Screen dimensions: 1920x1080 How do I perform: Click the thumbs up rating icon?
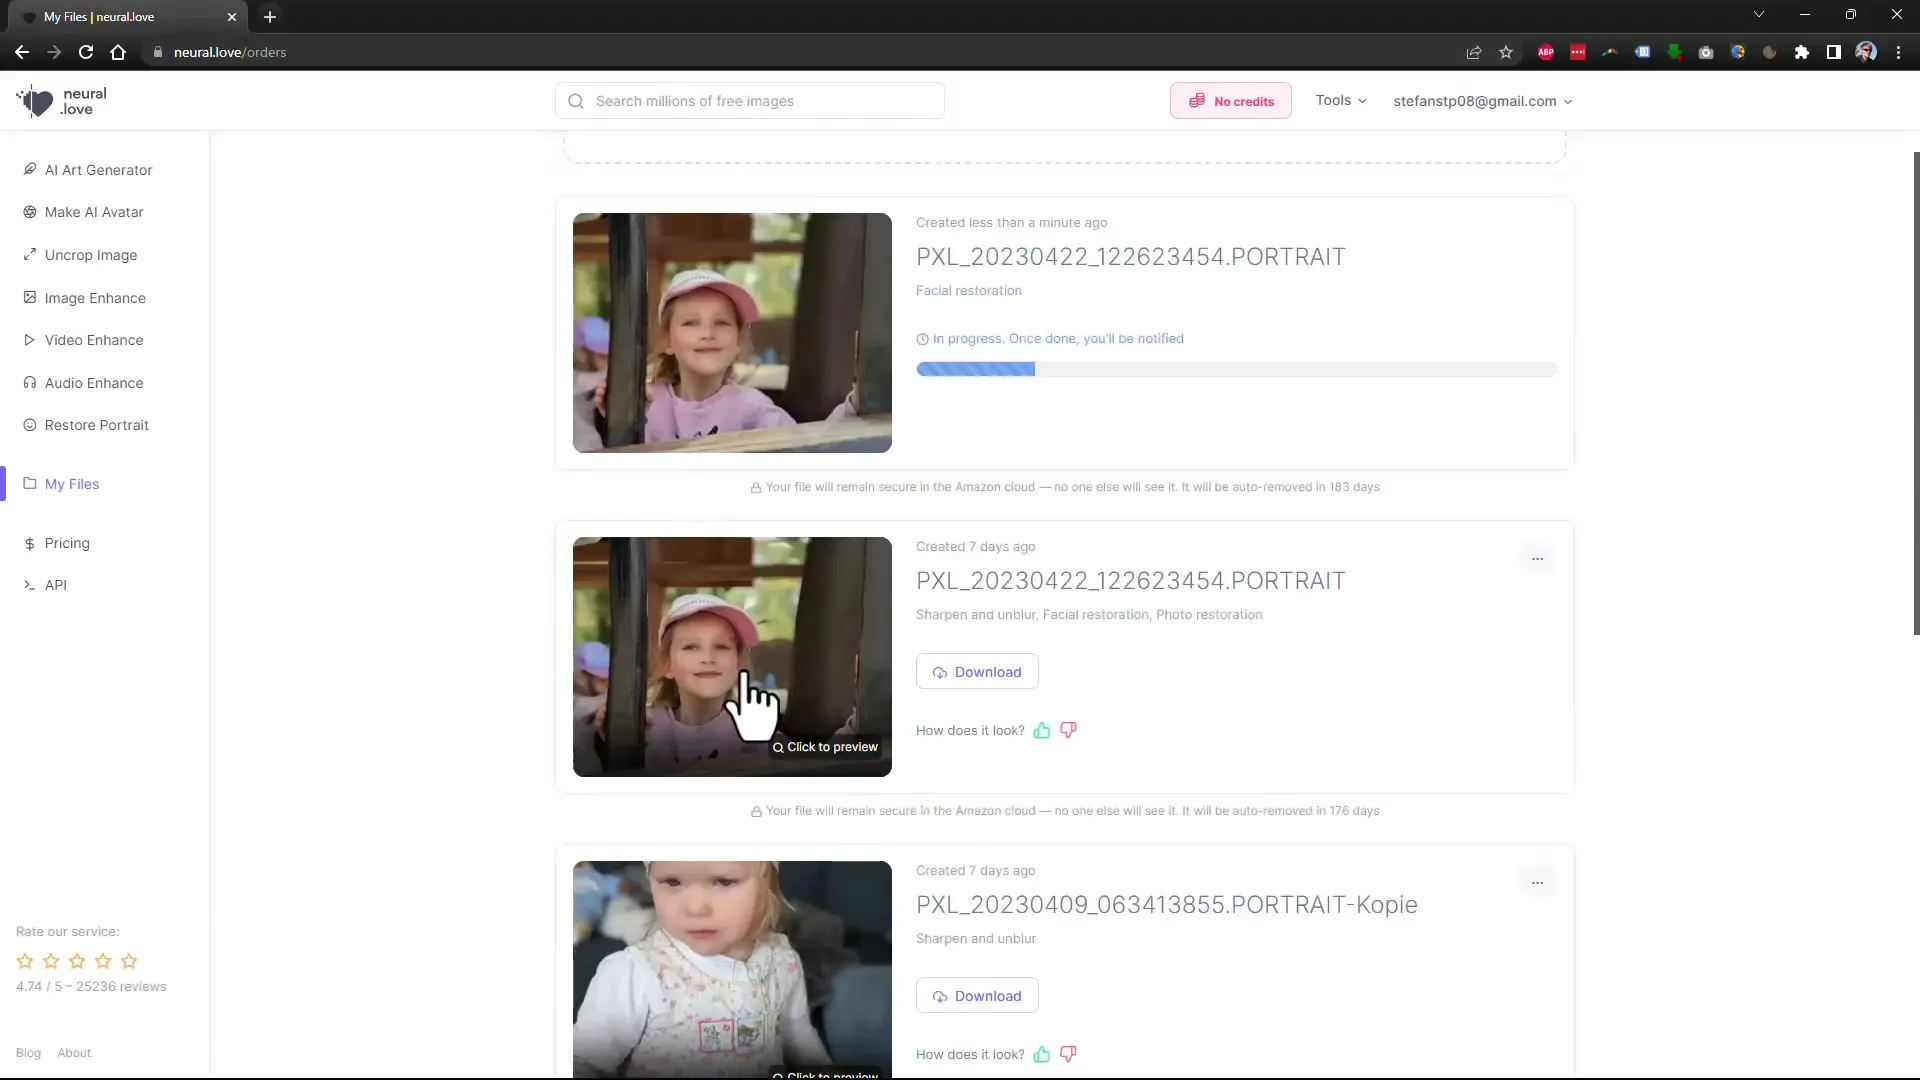click(x=1043, y=729)
